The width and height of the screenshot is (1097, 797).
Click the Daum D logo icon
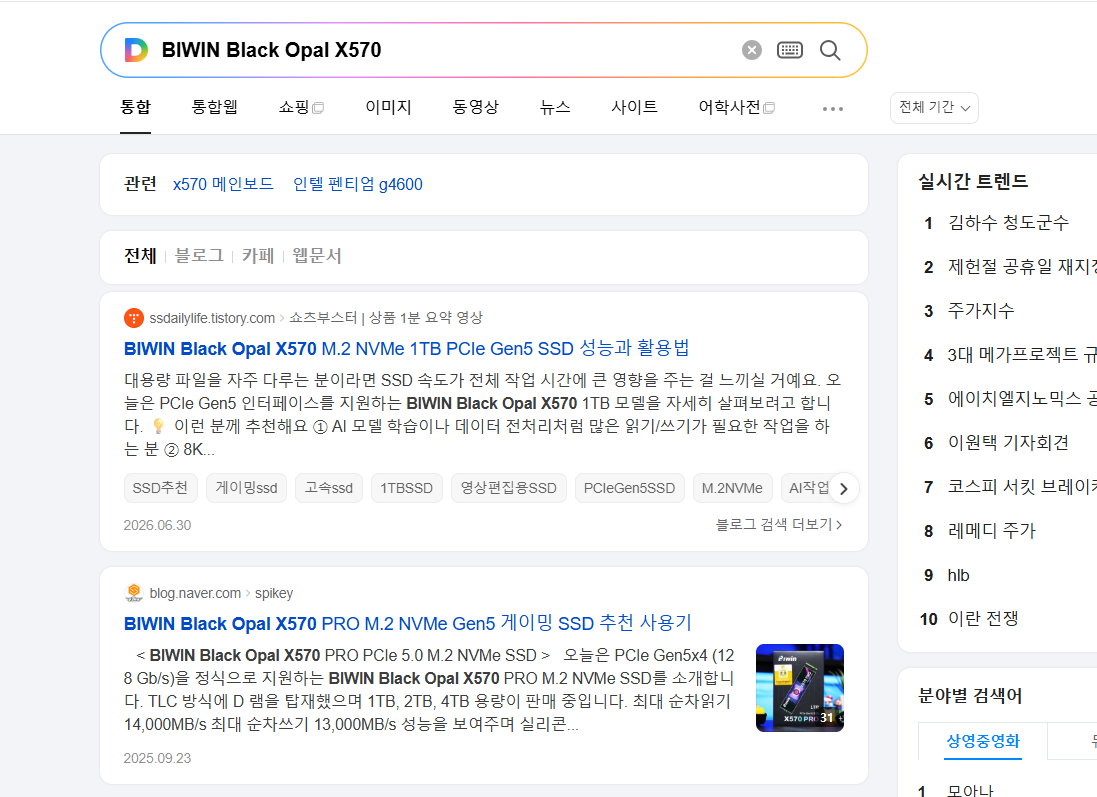point(136,50)
